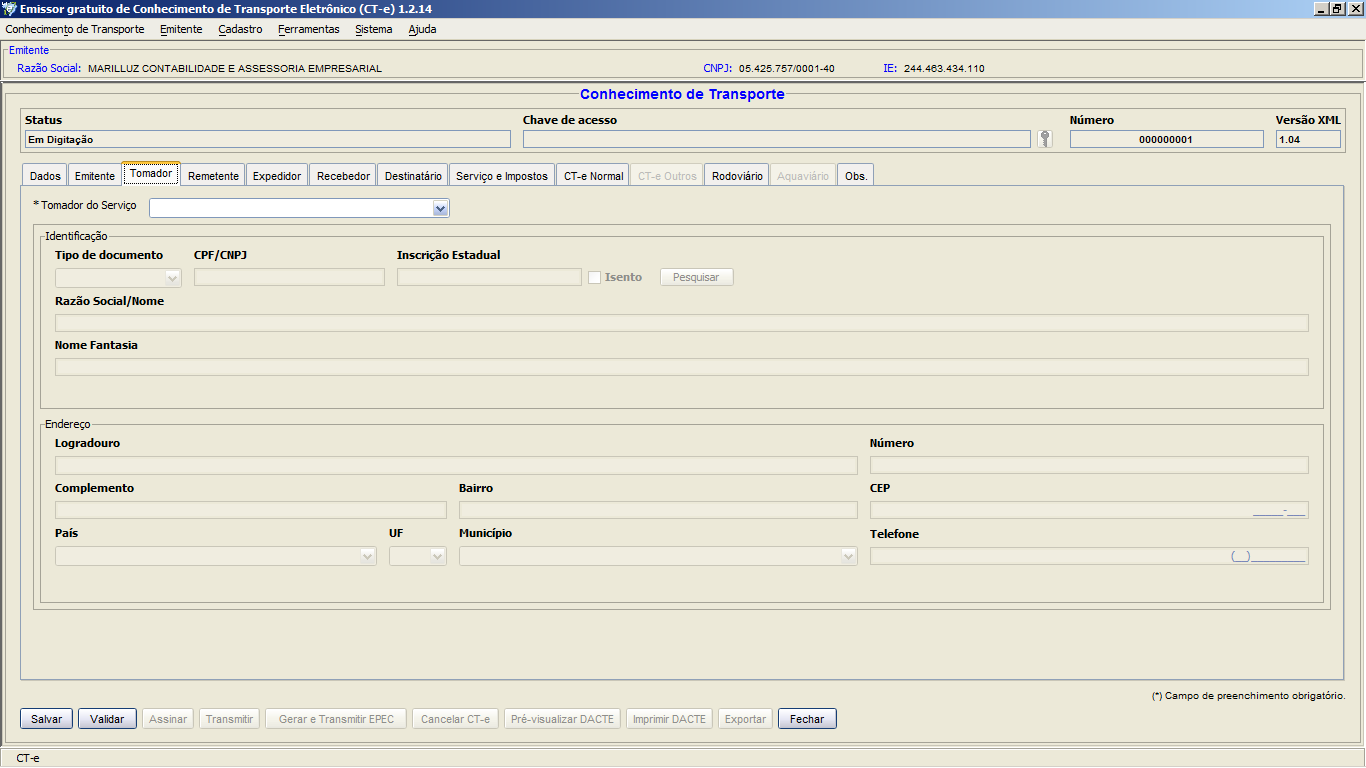Click the Complemento input field
1366x768 pixels.
251,510
